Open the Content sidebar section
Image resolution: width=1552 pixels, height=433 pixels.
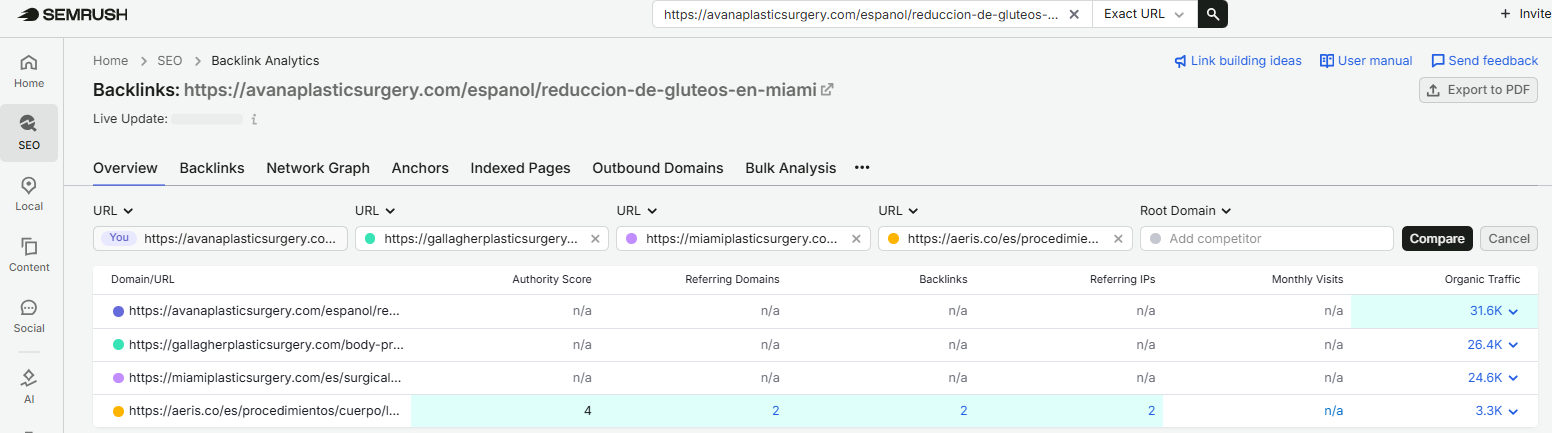[29, 255]
